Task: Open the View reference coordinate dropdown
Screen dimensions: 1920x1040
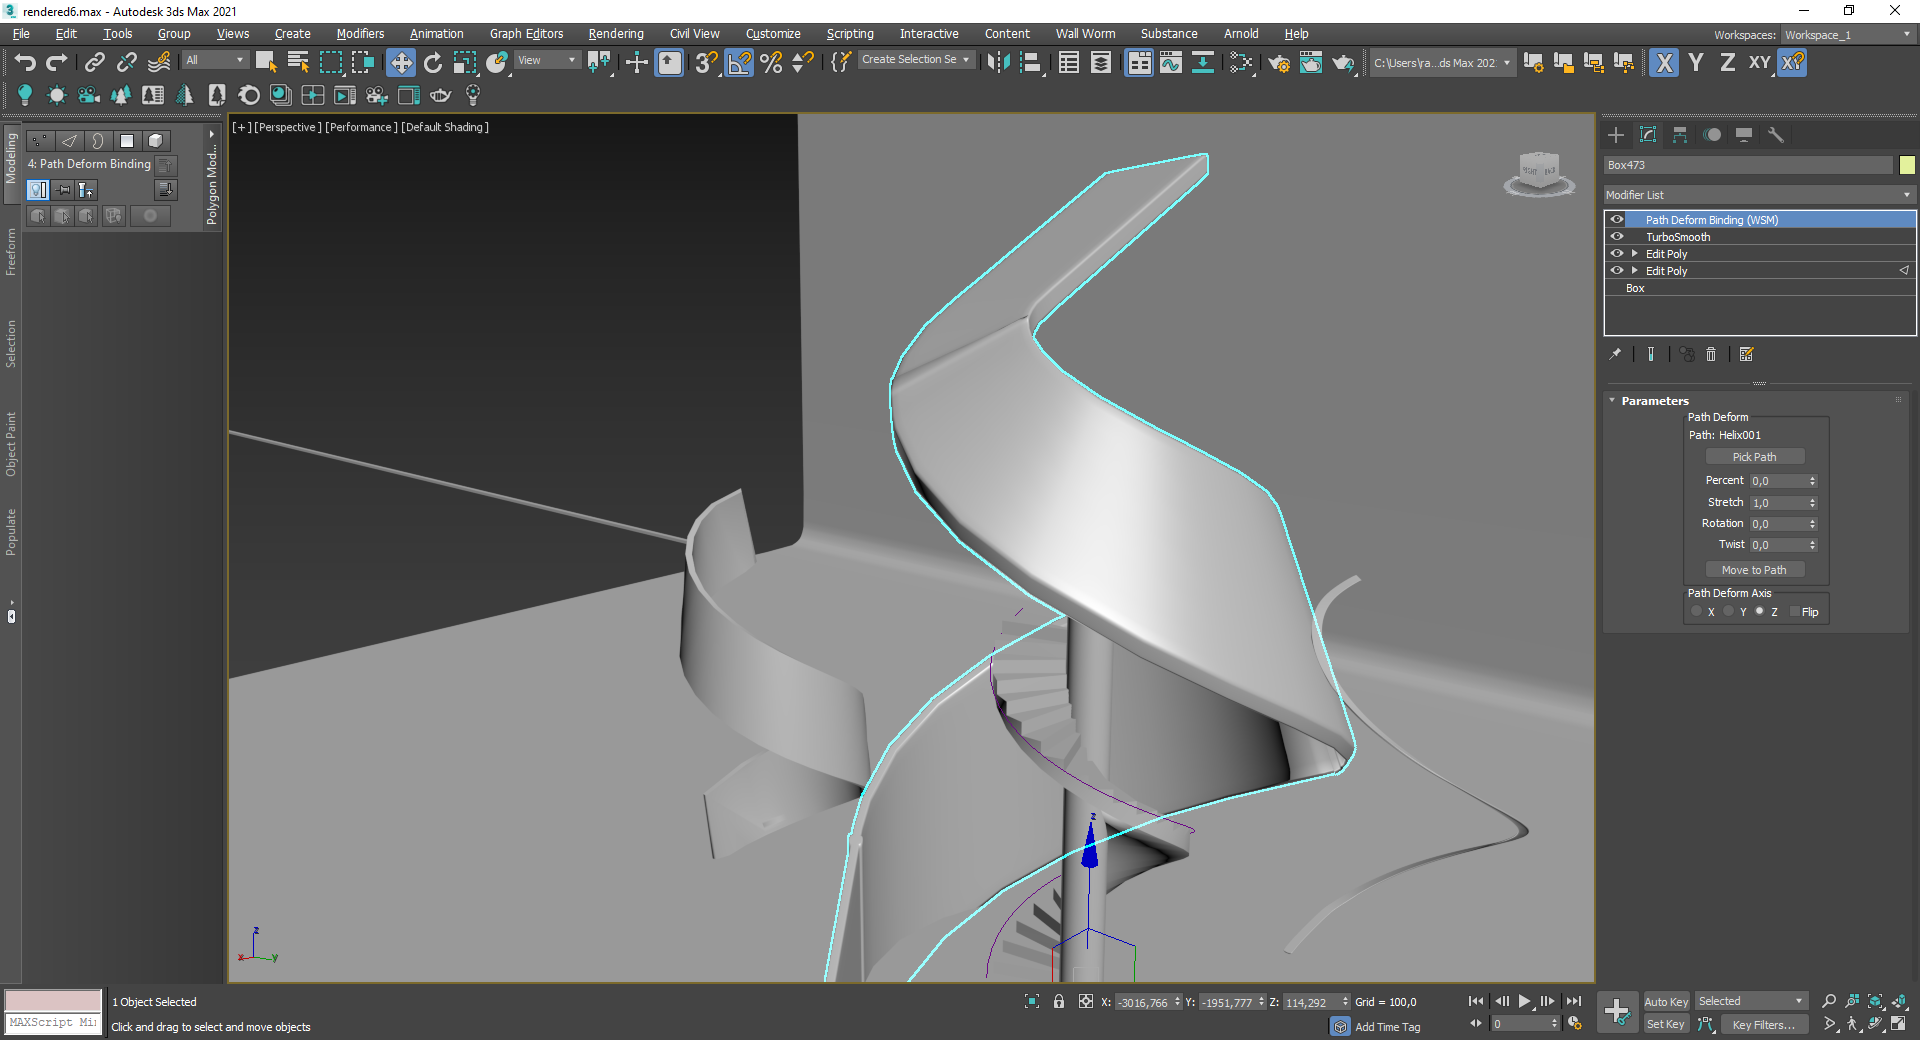Action: [546, 61]
